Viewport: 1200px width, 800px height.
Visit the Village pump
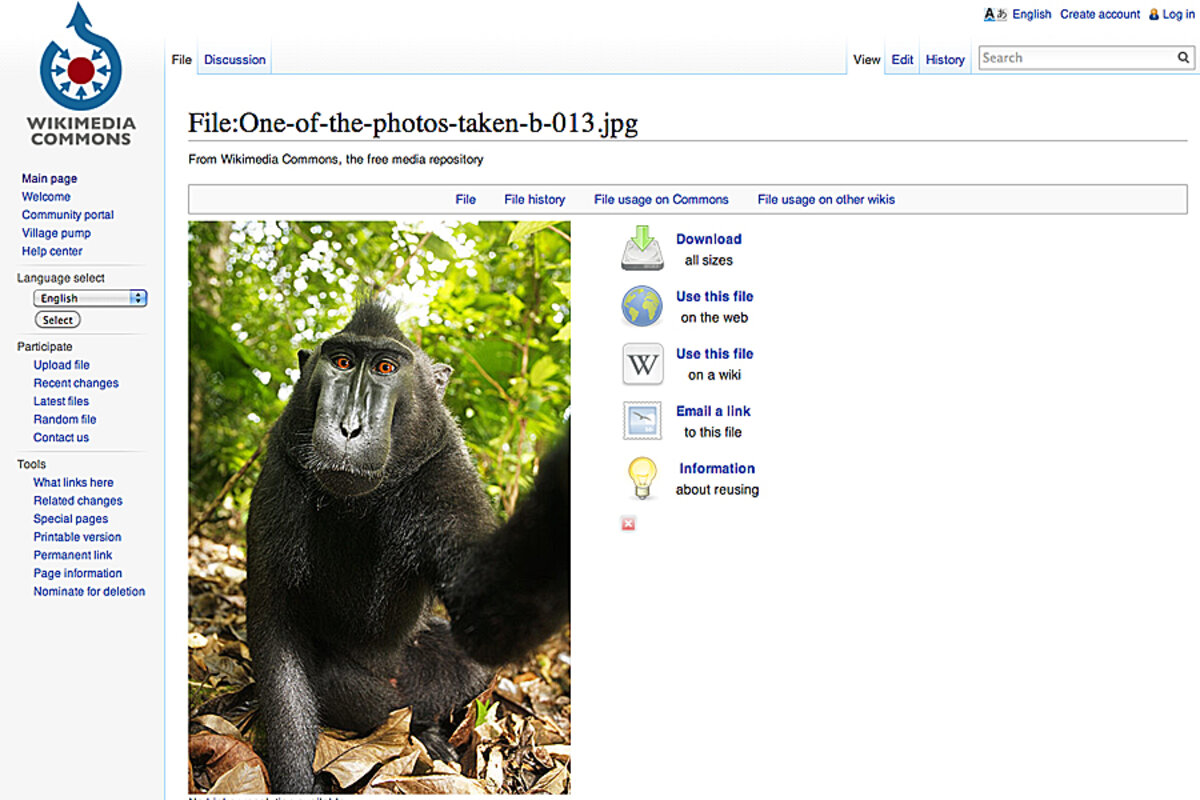[x=56, y=233]
